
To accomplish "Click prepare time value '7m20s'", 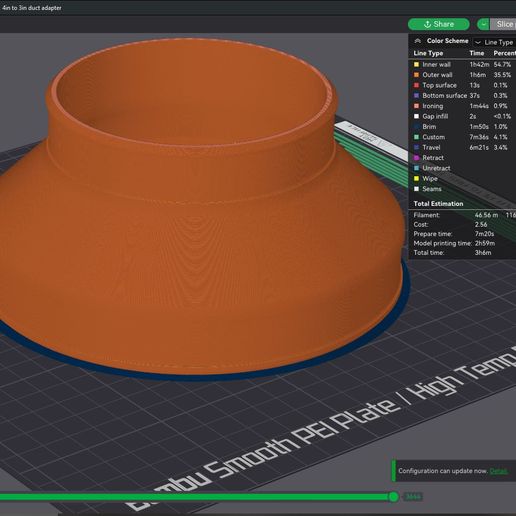I will click(x=484, y=234).
